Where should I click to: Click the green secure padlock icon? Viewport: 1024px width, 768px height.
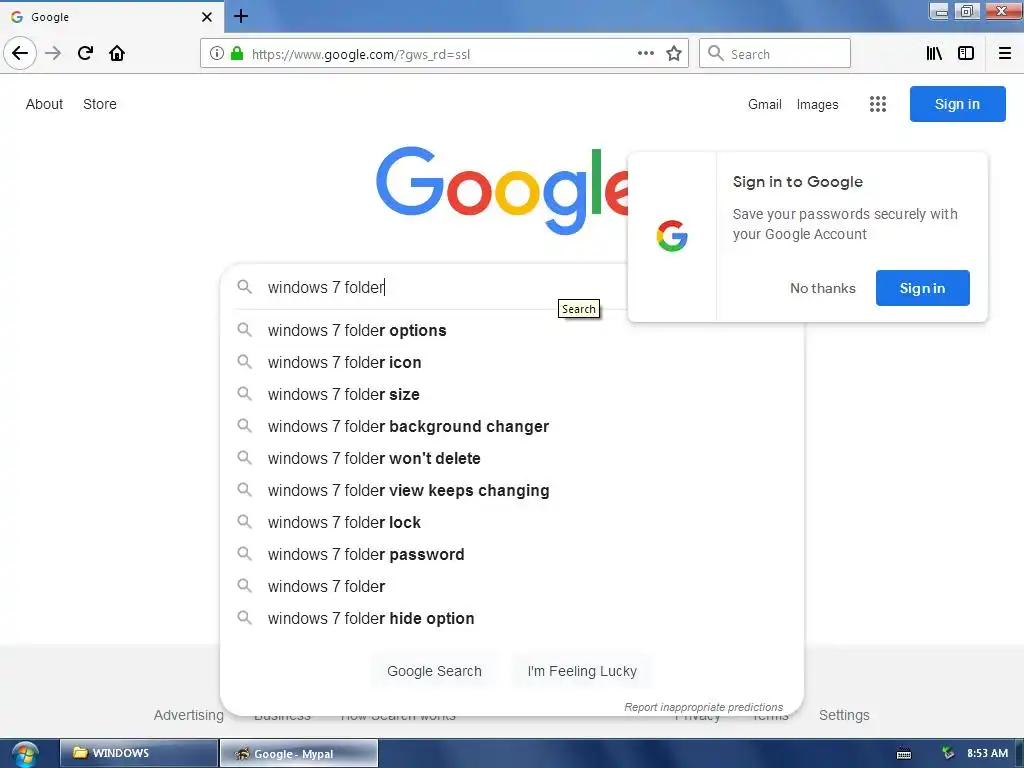tap(237, 54)
